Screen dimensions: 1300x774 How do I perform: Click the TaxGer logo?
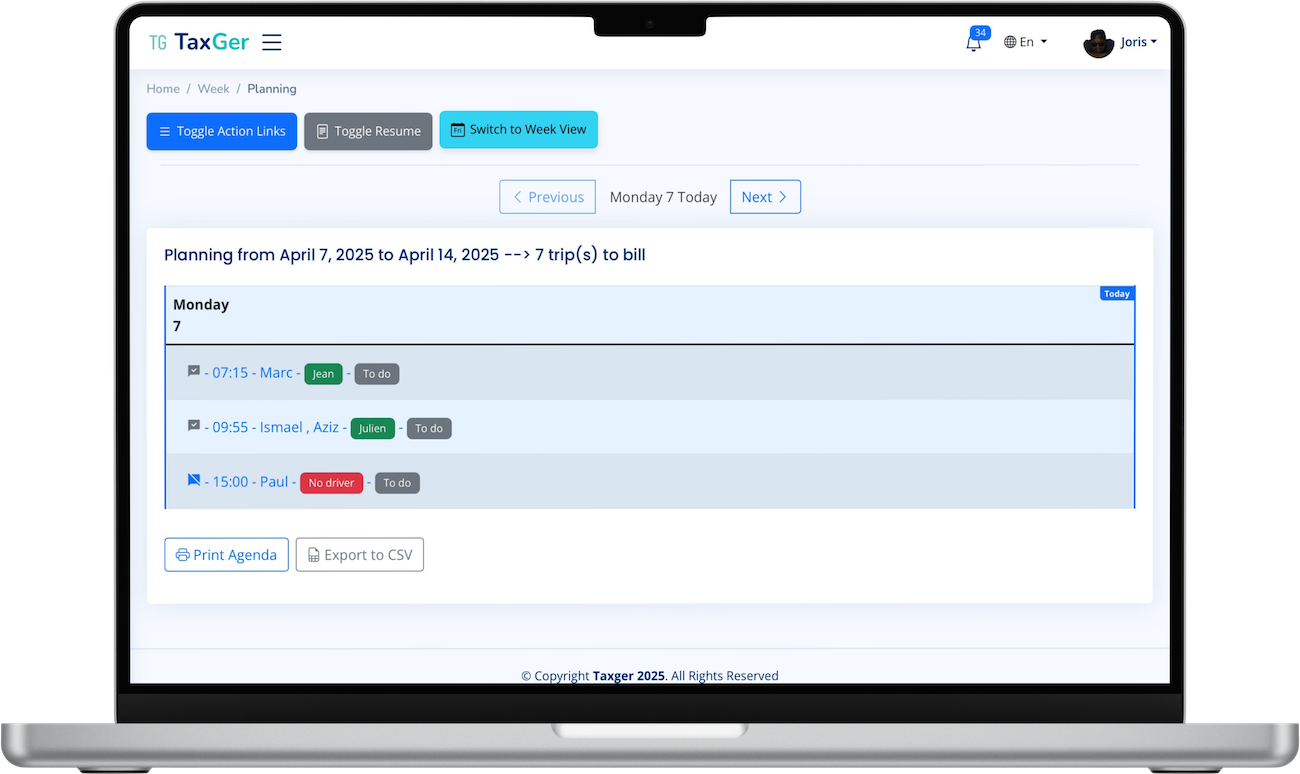click(198, 42)
